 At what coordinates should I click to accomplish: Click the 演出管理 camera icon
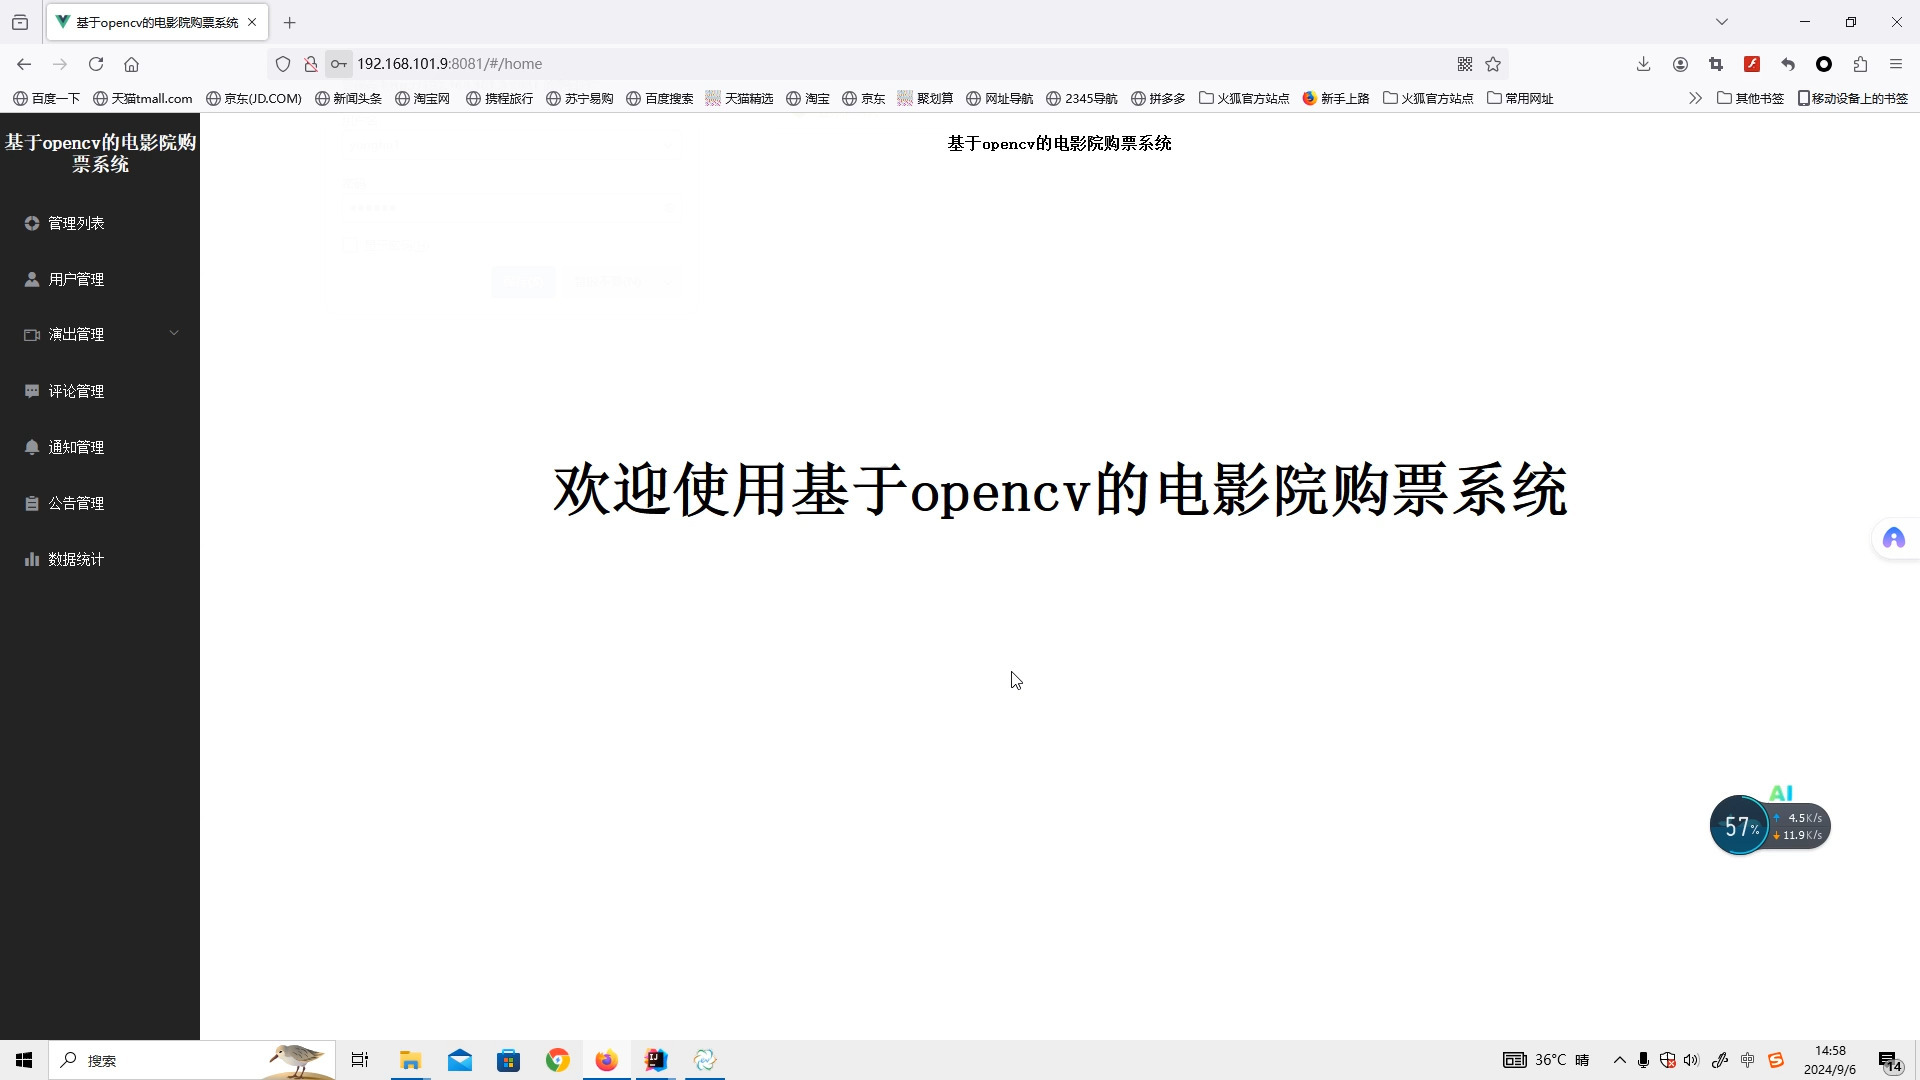[x=32, y=335]
